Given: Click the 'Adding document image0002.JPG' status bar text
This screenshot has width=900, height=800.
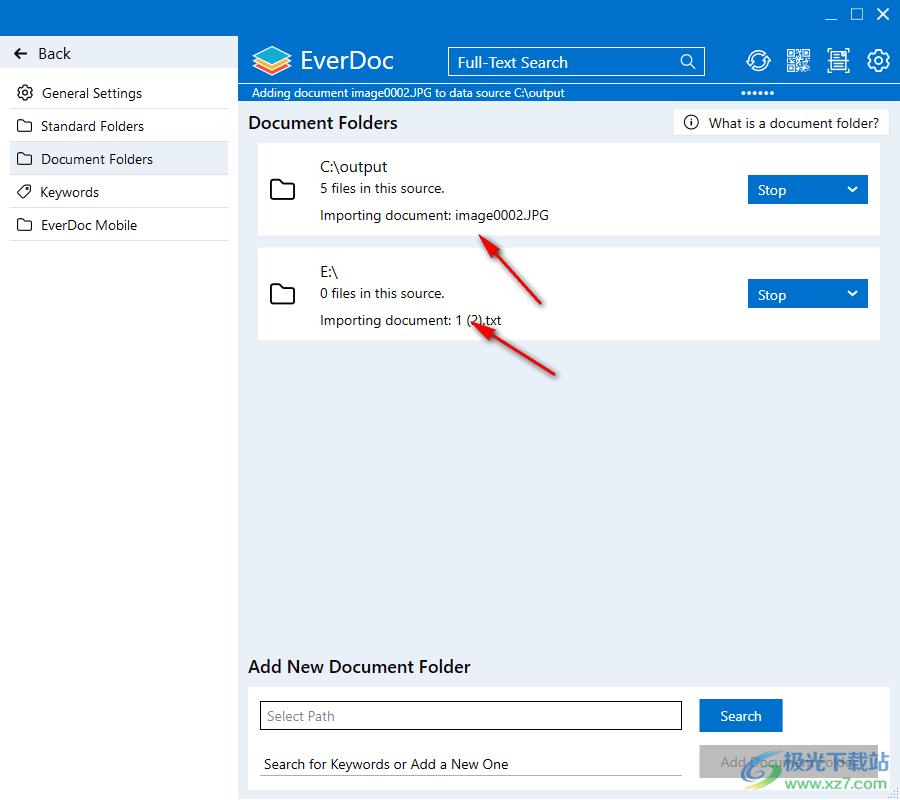Looking at the screenshot, I should [408, 93].
